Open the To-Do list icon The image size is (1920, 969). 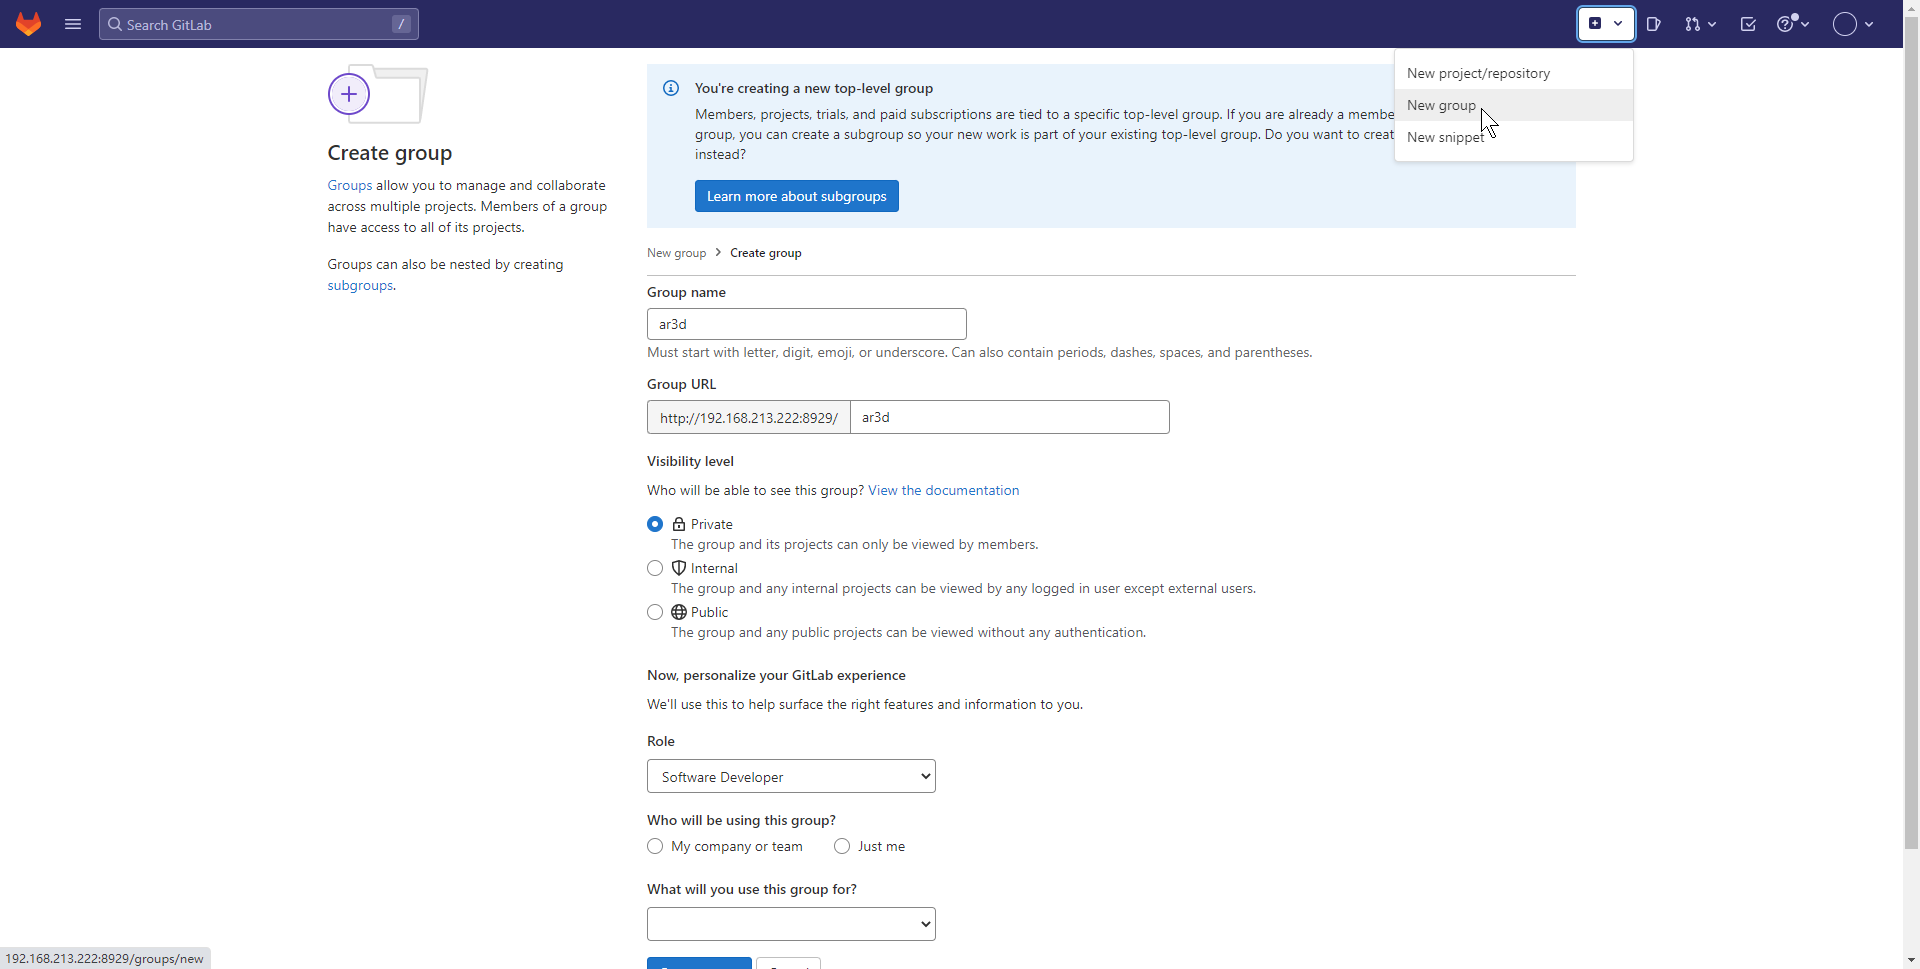[x=1748, y=24]
